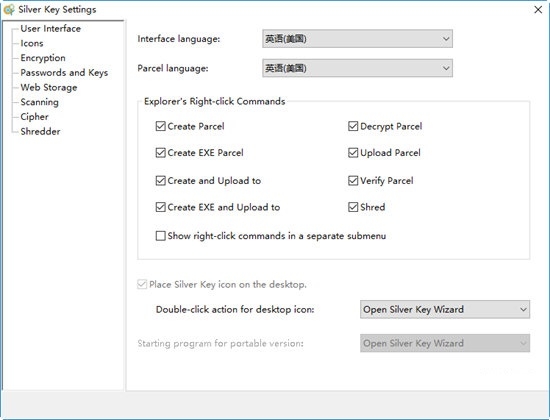Expand the Interface language dropdown
550x420 pixels.
tap(357, 39)
